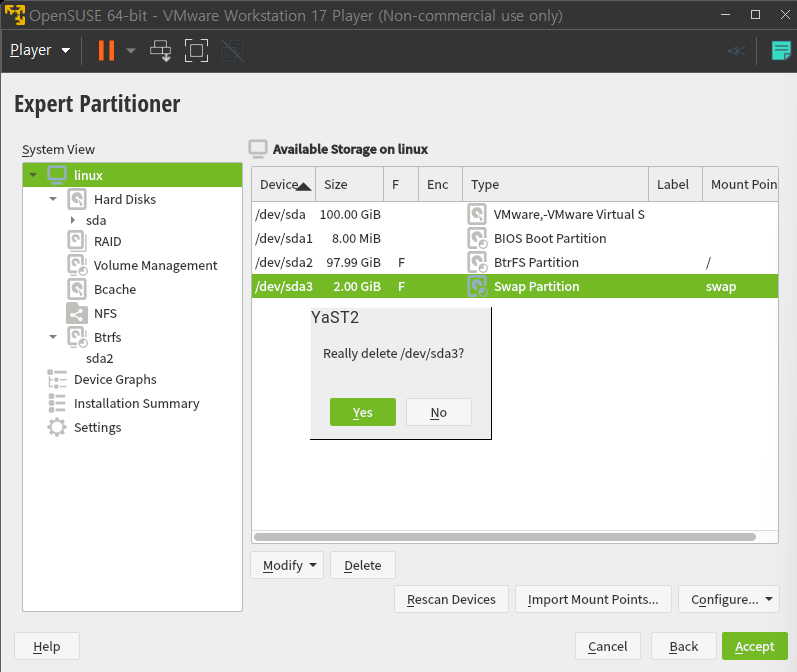Click the Swap Partition icon

[477, 286]
